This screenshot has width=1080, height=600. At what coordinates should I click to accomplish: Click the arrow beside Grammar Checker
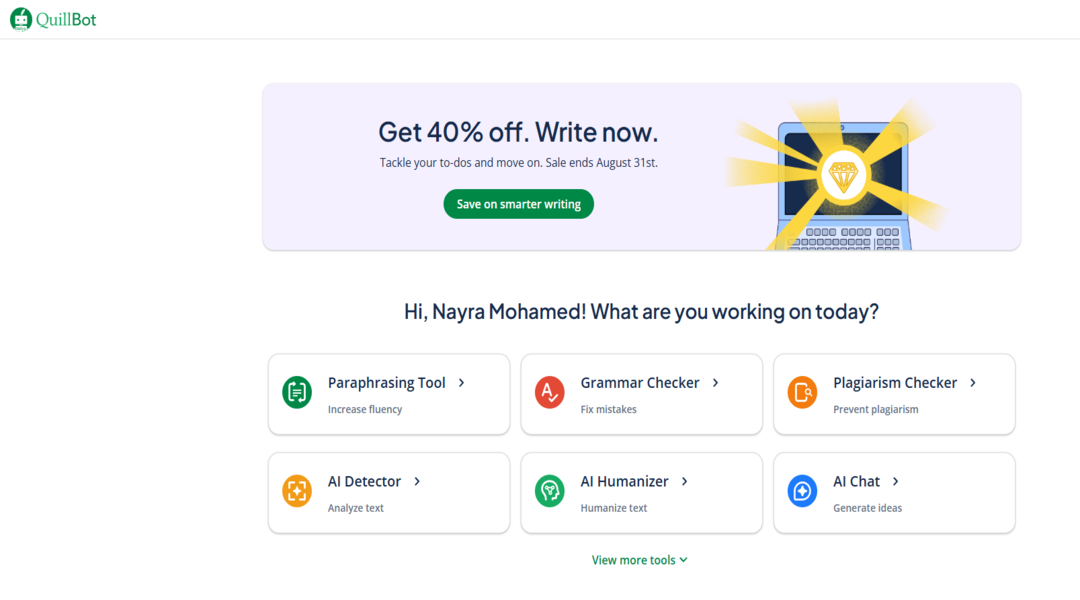click(716, 382)
